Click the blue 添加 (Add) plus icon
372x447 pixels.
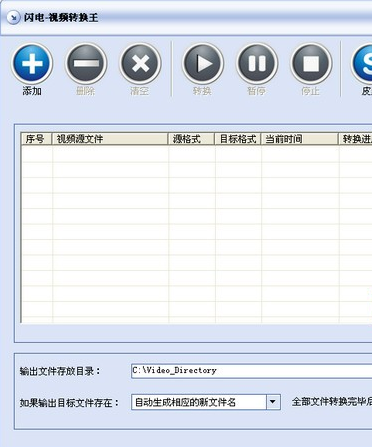pos(32,63)
